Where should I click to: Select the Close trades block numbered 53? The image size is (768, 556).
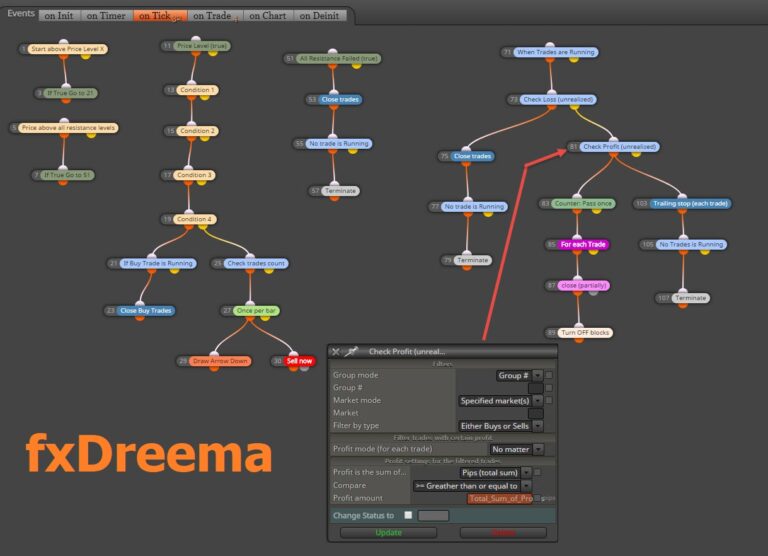(x=340, y=99)
